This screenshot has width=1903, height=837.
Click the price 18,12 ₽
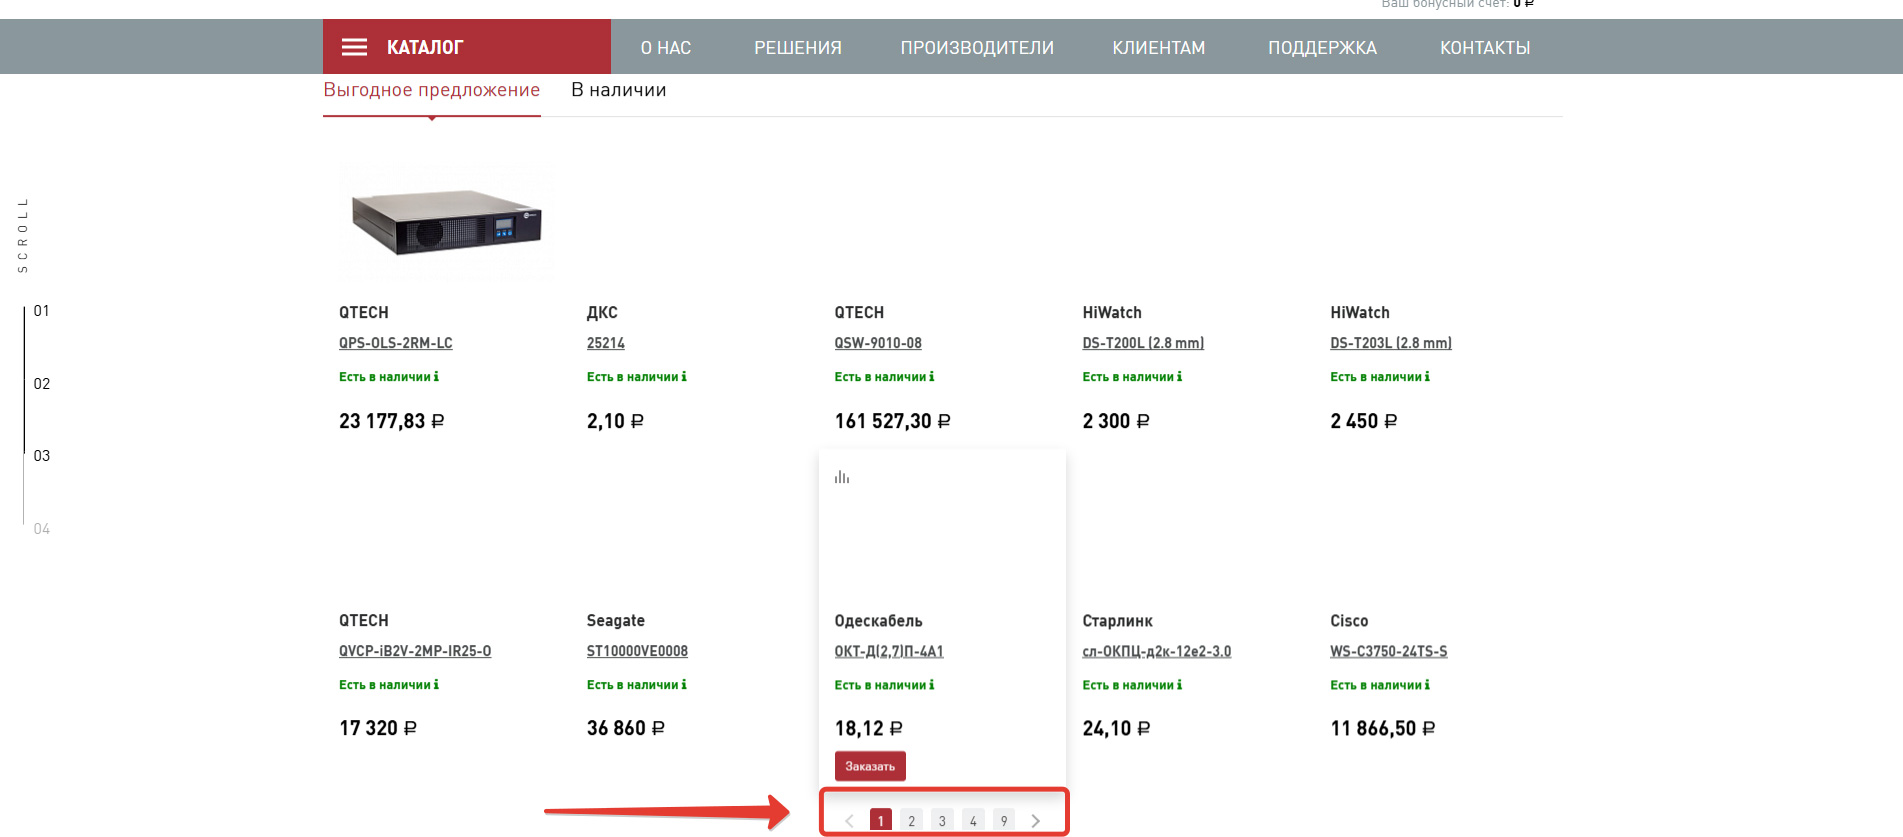point(869,728)
